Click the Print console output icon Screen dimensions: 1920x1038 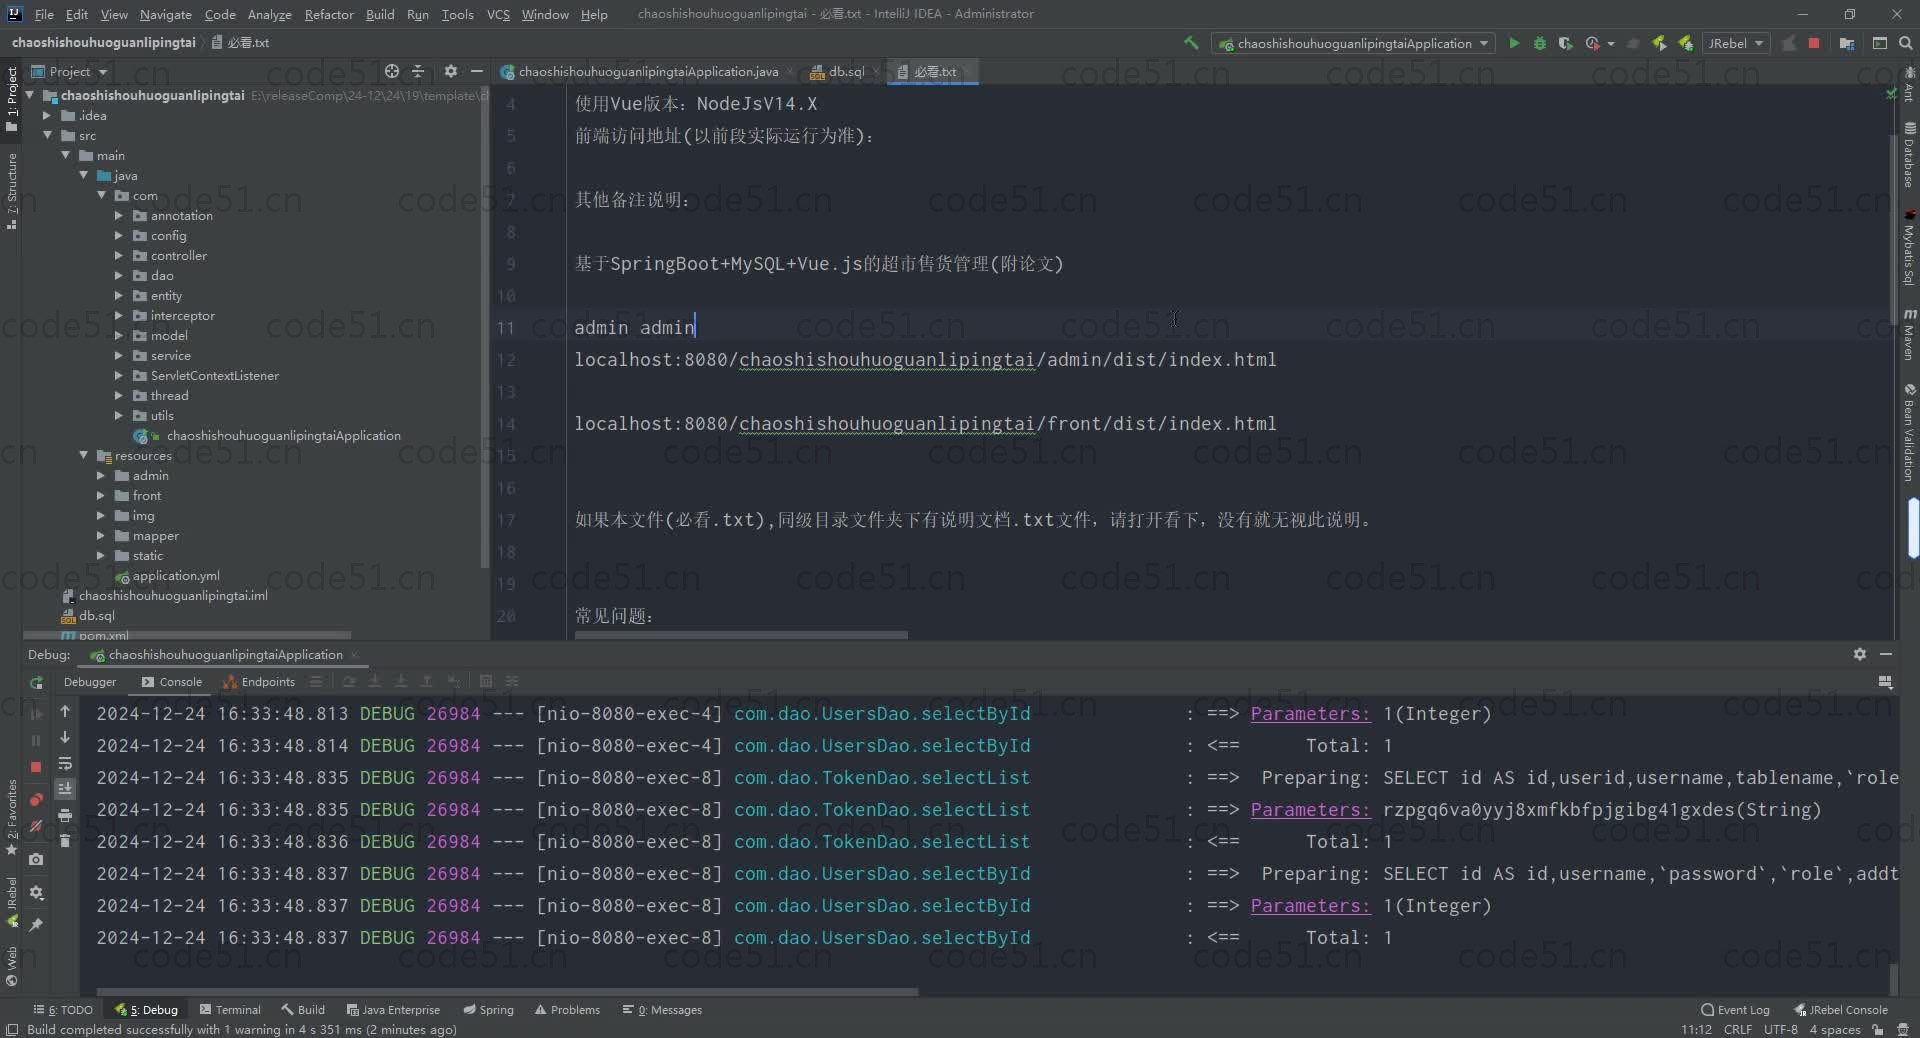click(65, 815)
